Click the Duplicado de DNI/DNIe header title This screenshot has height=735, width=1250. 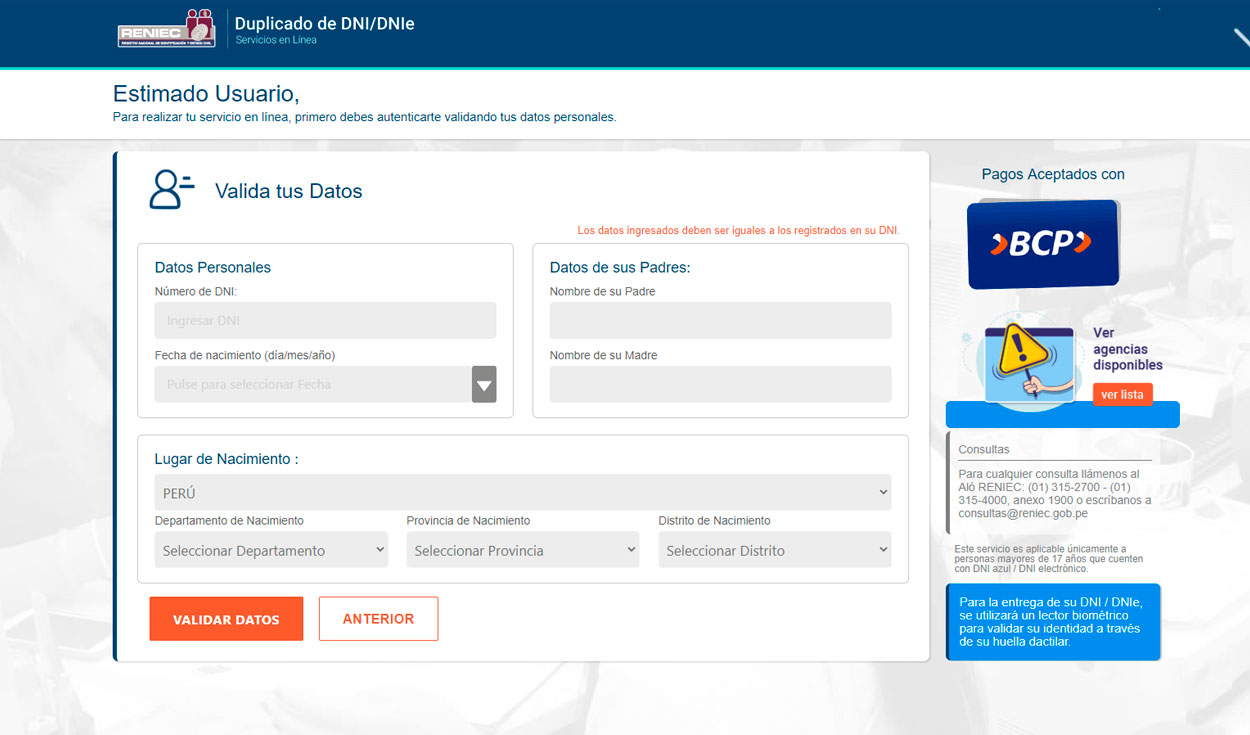324,23
